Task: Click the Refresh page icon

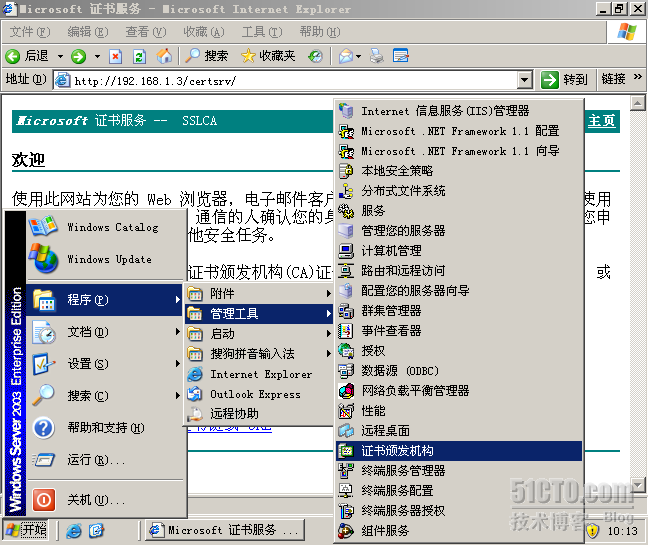Action: pyautogui.click(x=139, y=56)
